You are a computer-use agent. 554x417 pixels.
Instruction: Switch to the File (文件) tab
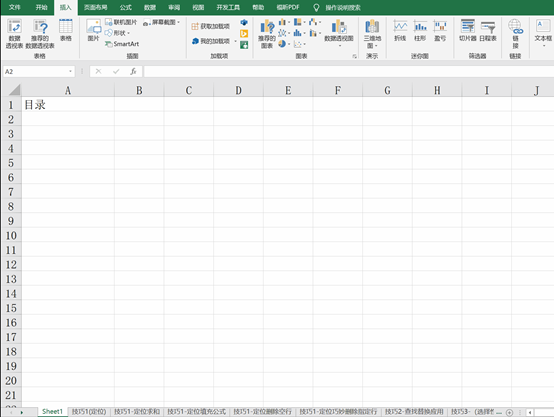coord(14,7)
